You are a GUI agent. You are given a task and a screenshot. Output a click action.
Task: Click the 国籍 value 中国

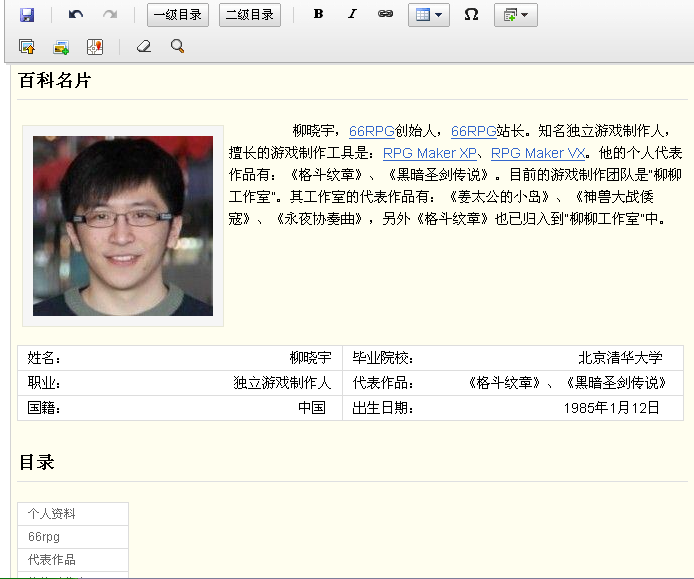point(312,407)
